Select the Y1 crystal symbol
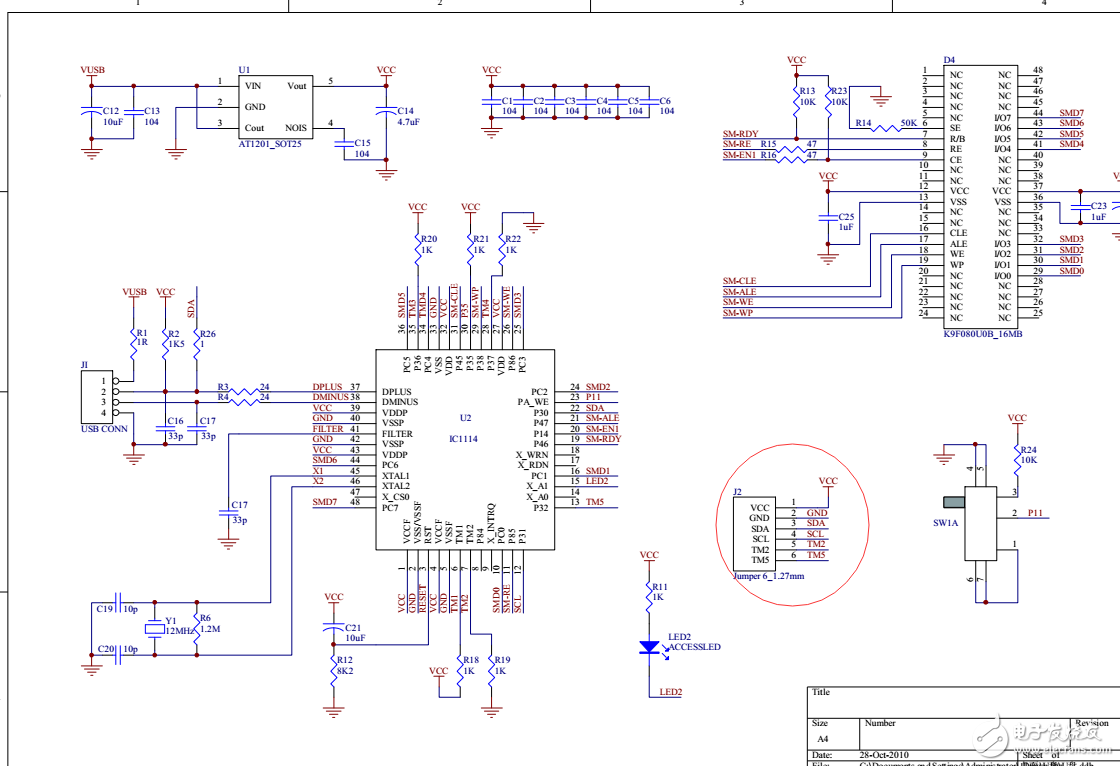Image resolution: width=1120 pixels, height=766 pixels. 154,629
